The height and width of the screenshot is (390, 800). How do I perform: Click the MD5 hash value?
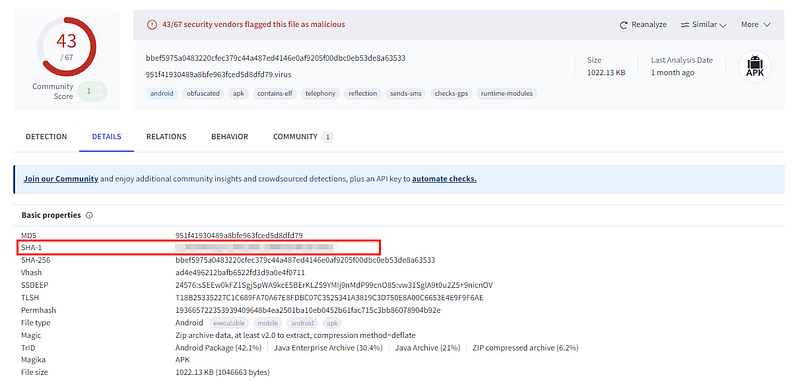(239, 235)
